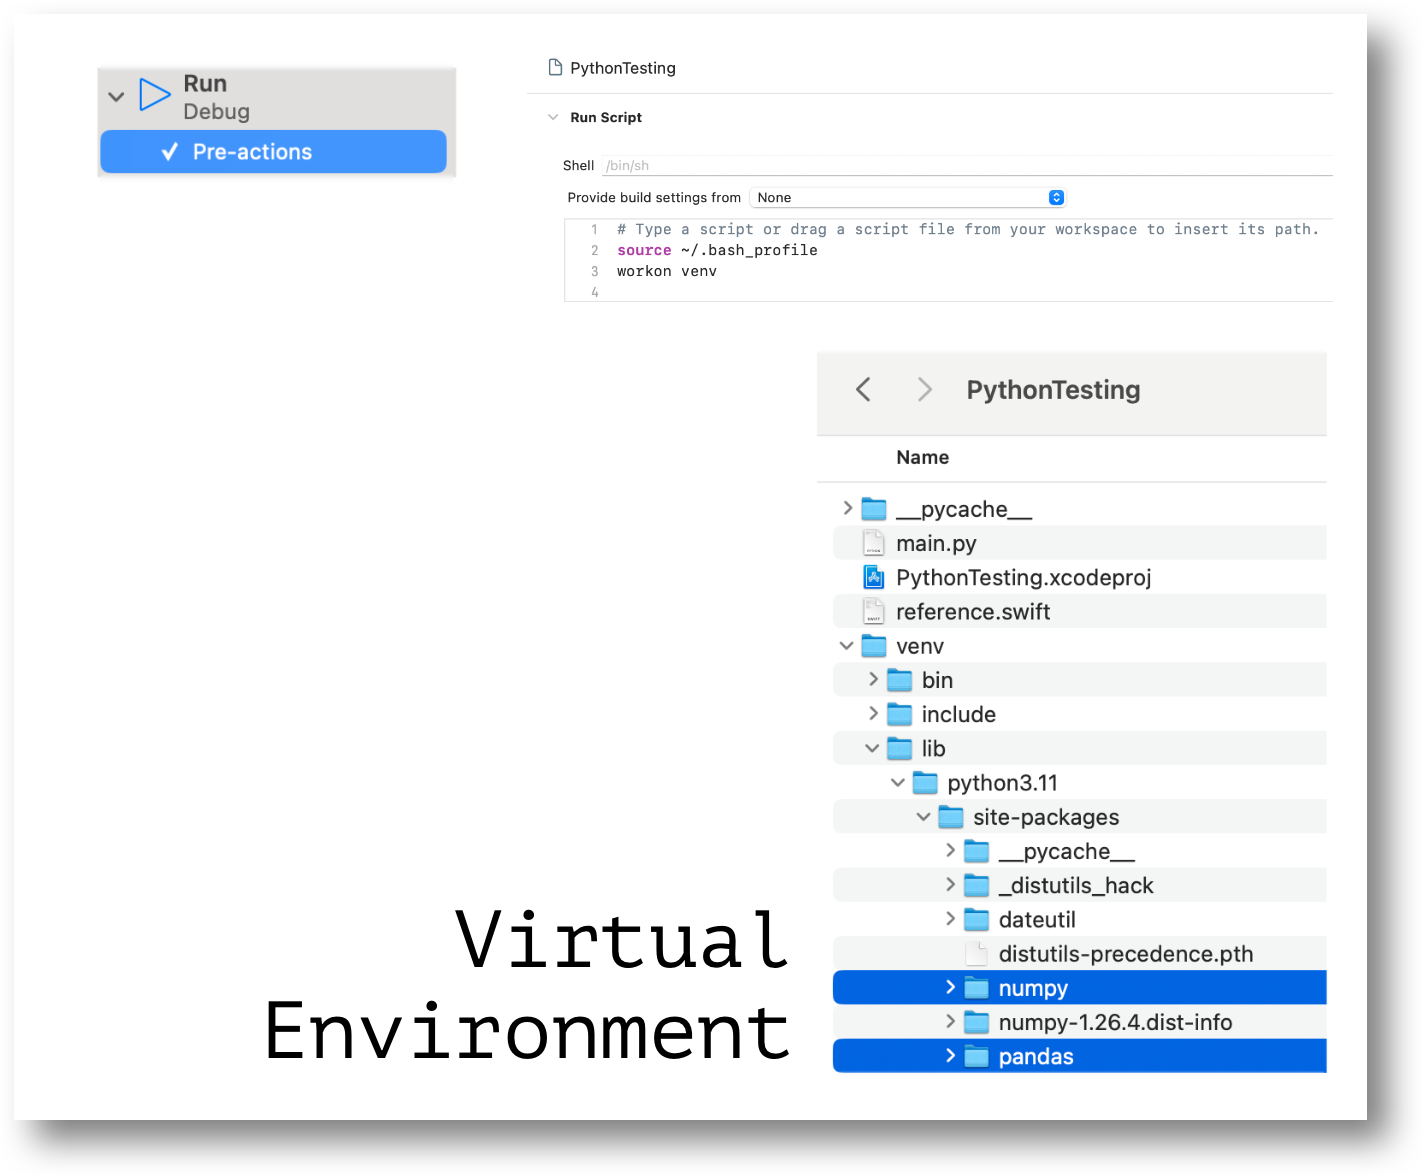Expand the numpy folder
This screenshot has width=1423, height=1176.
tap(951, 987)
